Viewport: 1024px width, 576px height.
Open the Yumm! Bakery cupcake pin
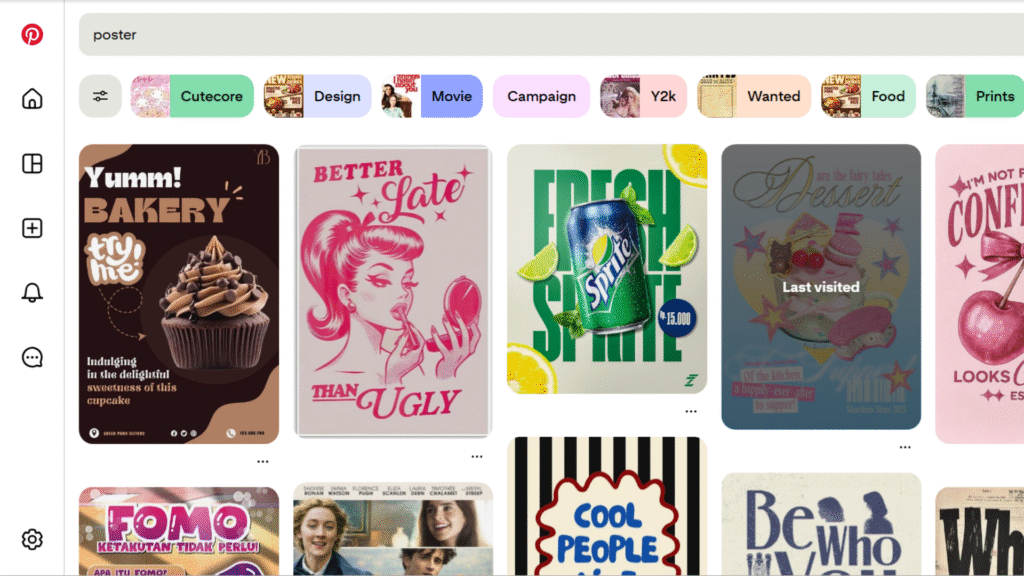[179, 294]
